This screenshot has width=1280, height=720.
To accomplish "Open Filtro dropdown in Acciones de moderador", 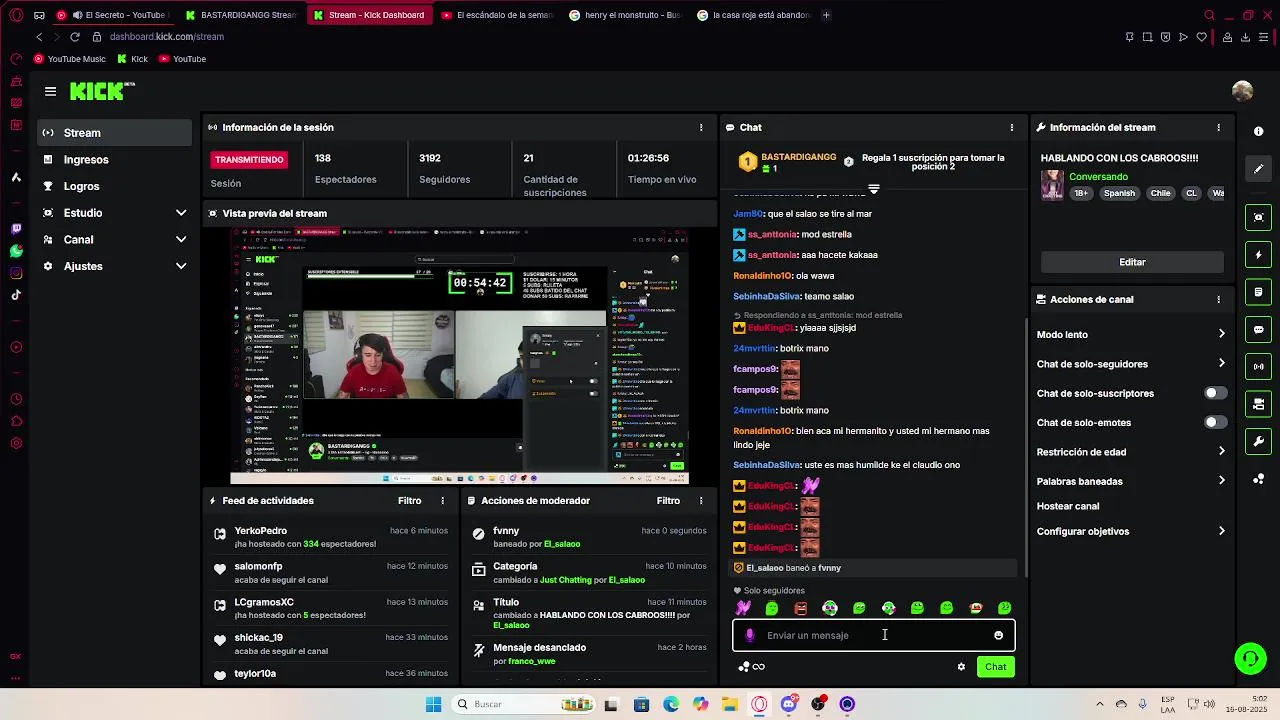I will point(668,501).
